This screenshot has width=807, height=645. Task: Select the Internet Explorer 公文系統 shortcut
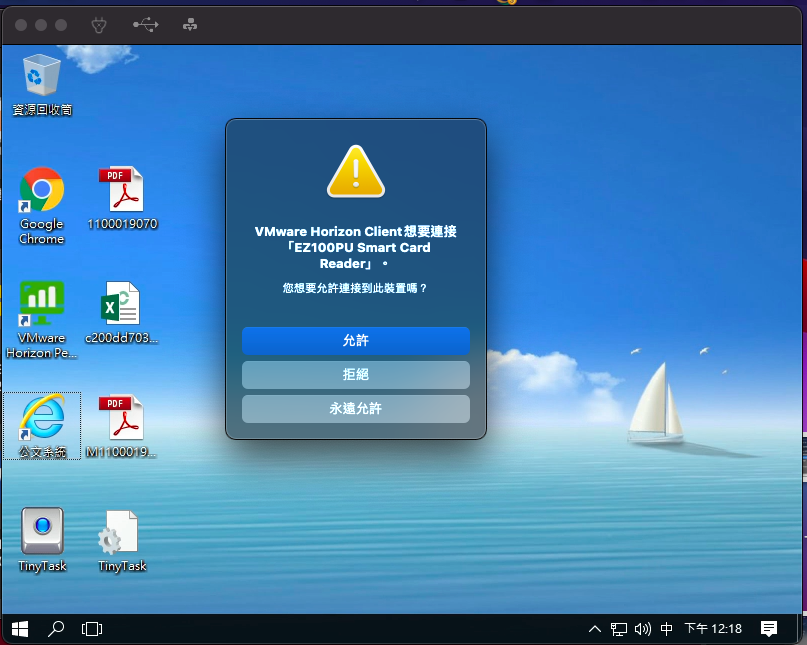tap(42, 426)
